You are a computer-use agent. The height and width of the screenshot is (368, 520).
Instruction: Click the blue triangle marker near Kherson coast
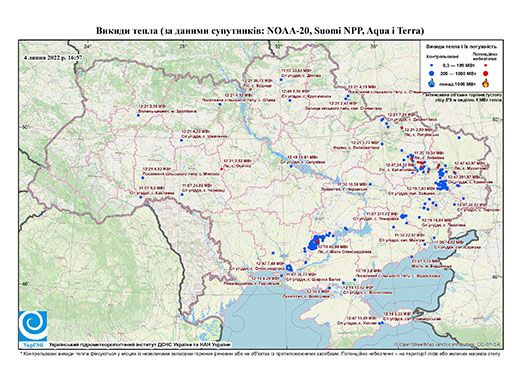[x=289, y=267]
